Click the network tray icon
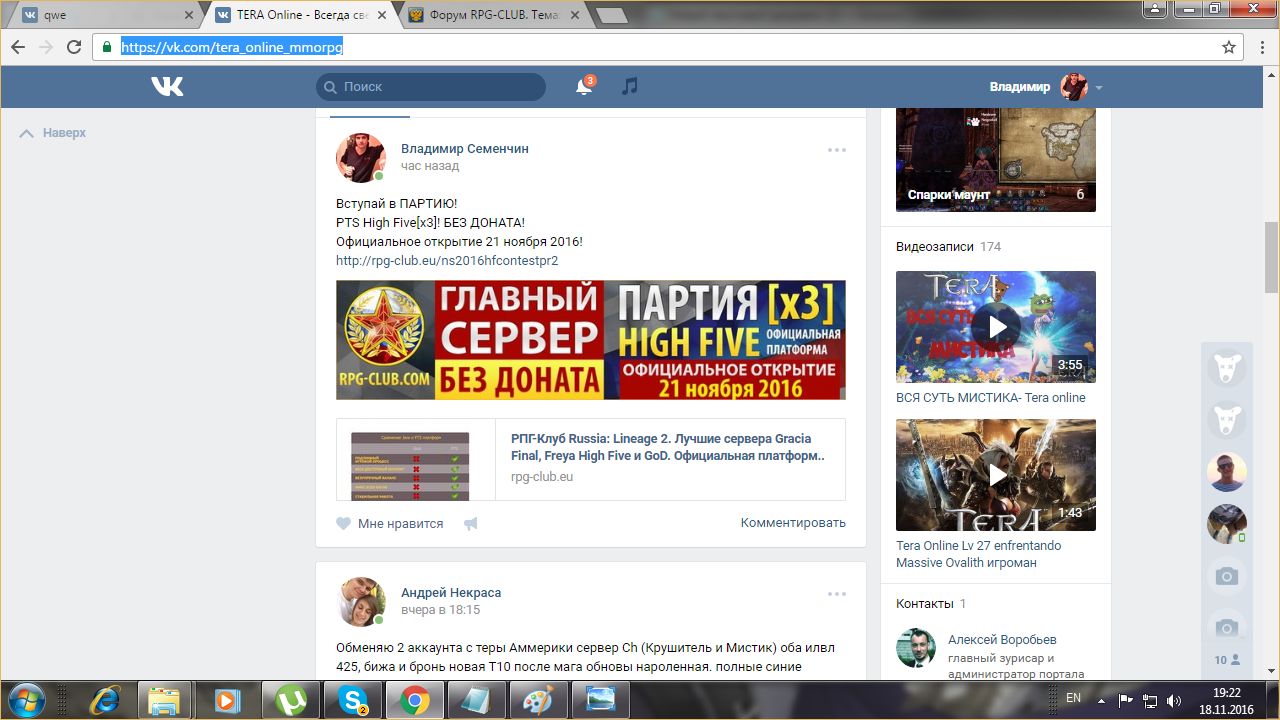 (1150, 701)
